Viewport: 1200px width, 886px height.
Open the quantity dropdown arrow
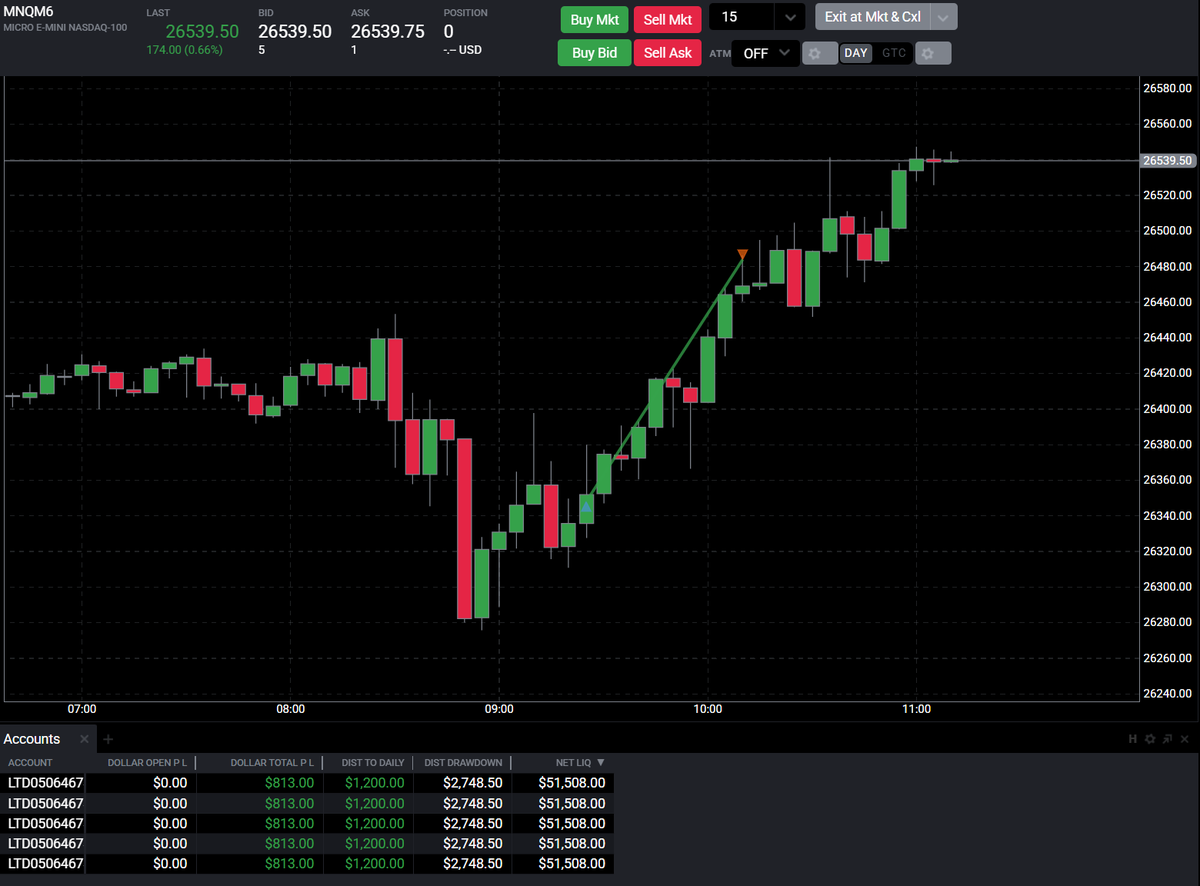pos(789,18)
